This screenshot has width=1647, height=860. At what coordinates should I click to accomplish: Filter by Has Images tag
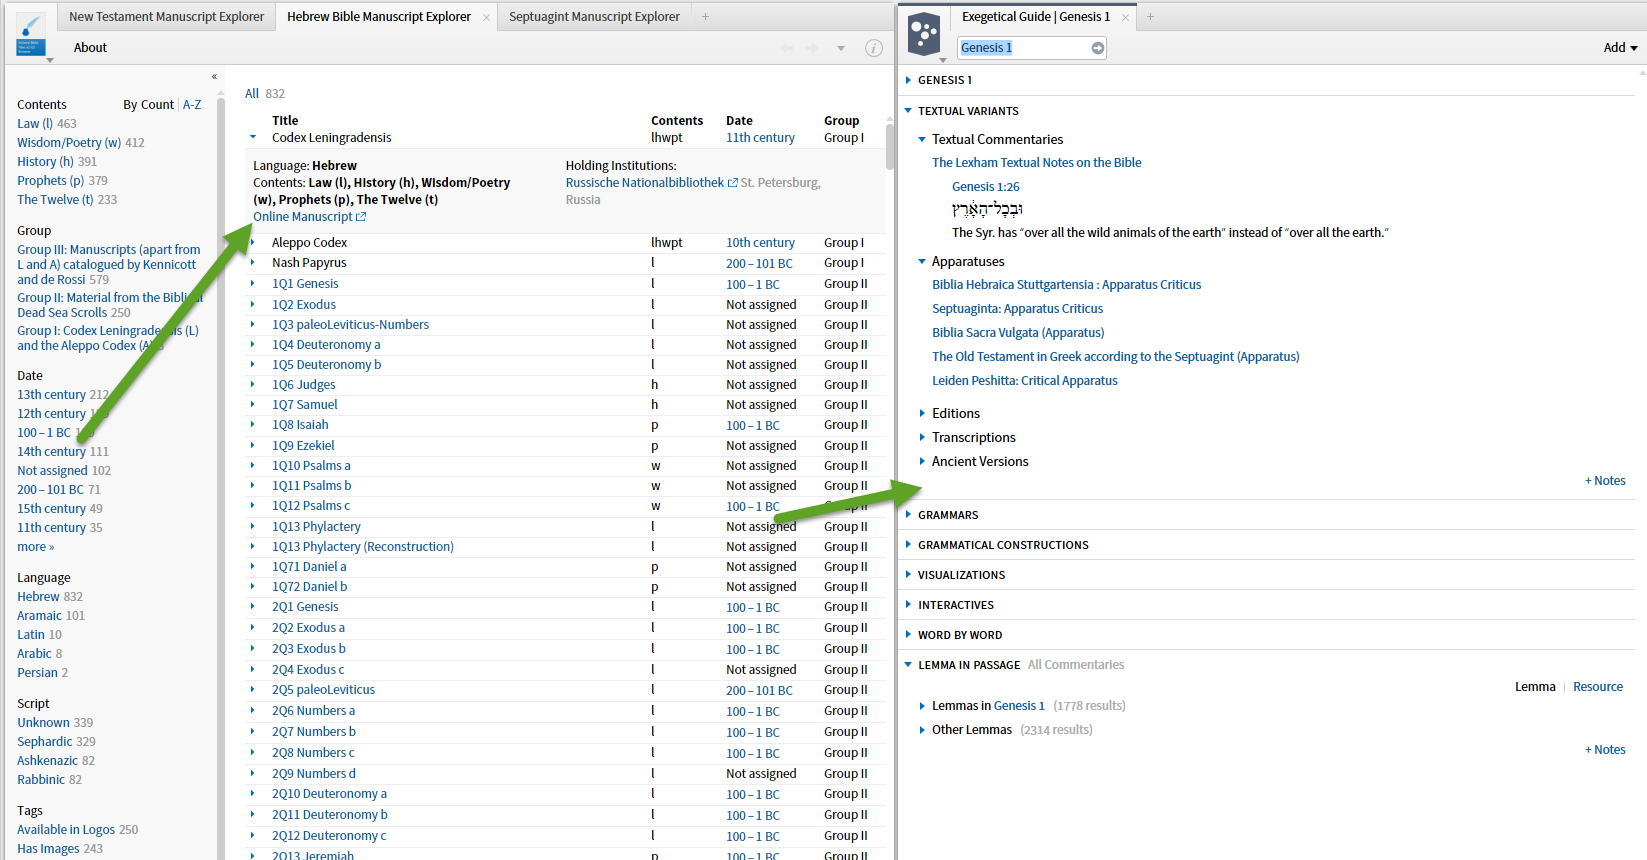(x=48, y=849)
